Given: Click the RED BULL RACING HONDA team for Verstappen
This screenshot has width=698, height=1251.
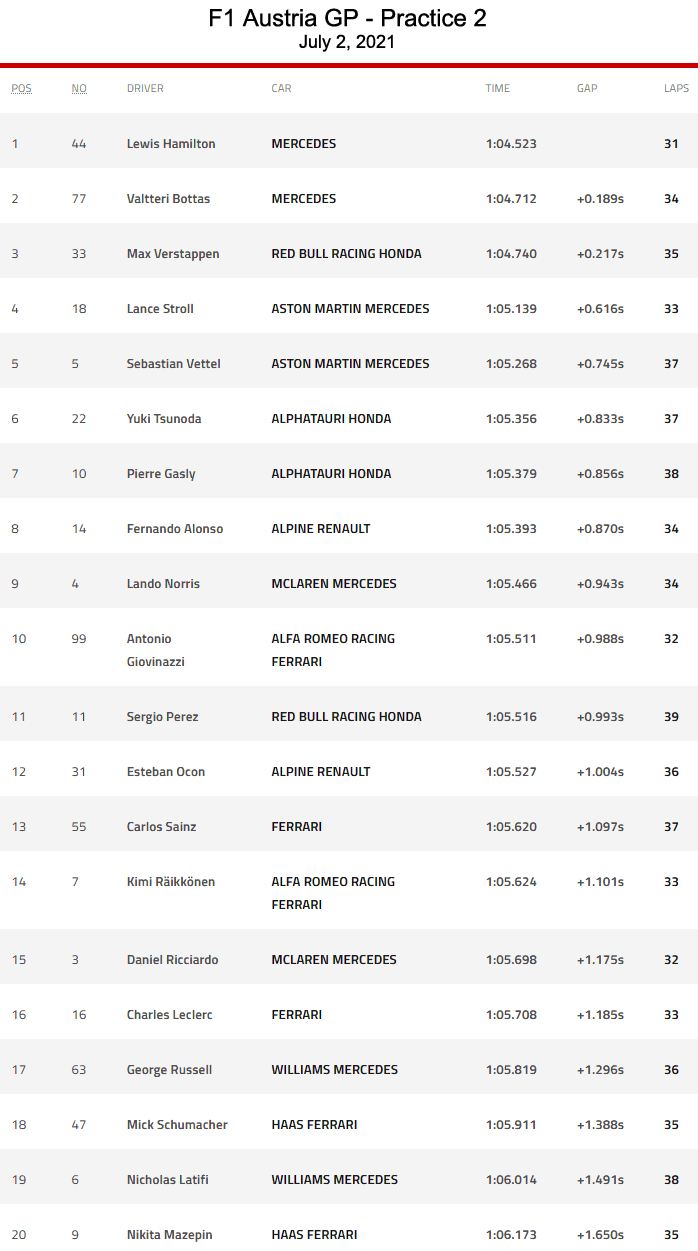Looking at the screenshot, I should 346,254.
